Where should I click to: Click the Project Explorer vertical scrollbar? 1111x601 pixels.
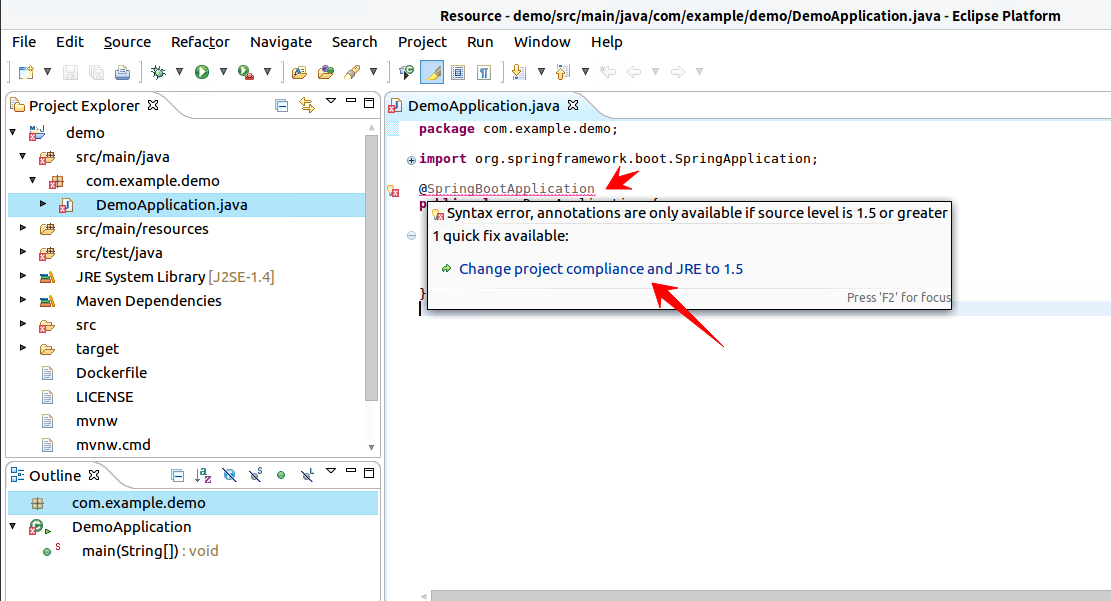371,268
